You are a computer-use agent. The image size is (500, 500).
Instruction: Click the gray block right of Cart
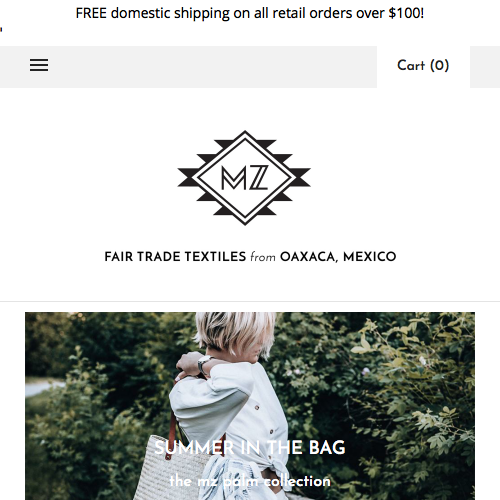coord(485,67)
